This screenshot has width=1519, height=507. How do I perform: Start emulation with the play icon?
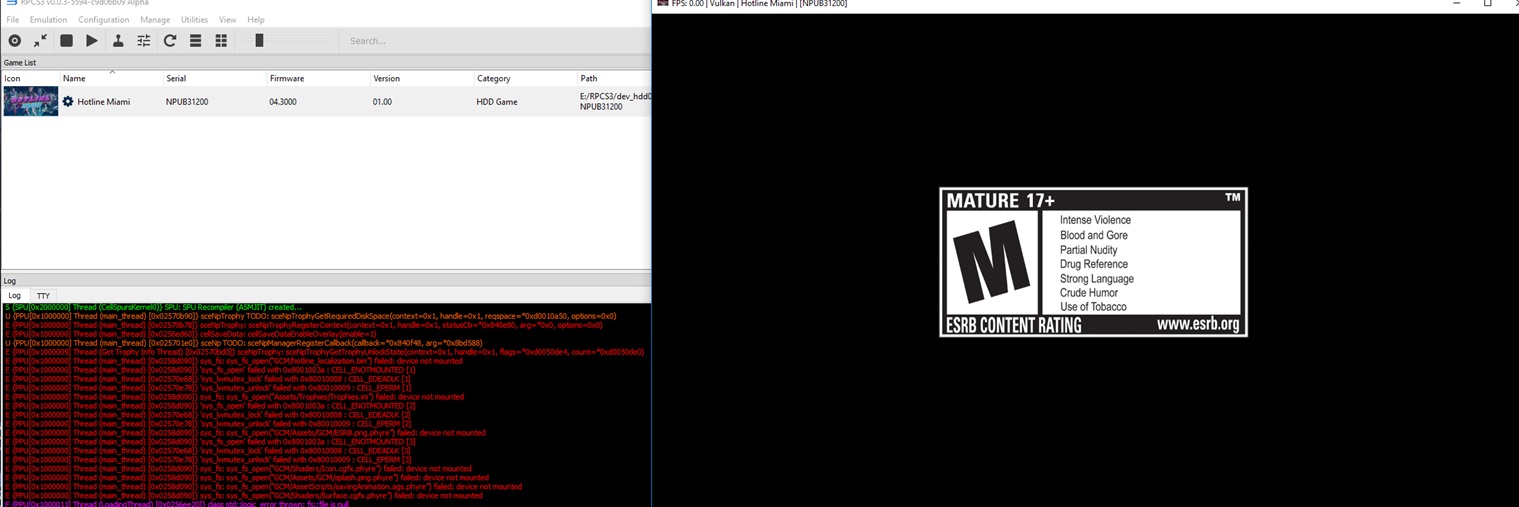(92, 41)
